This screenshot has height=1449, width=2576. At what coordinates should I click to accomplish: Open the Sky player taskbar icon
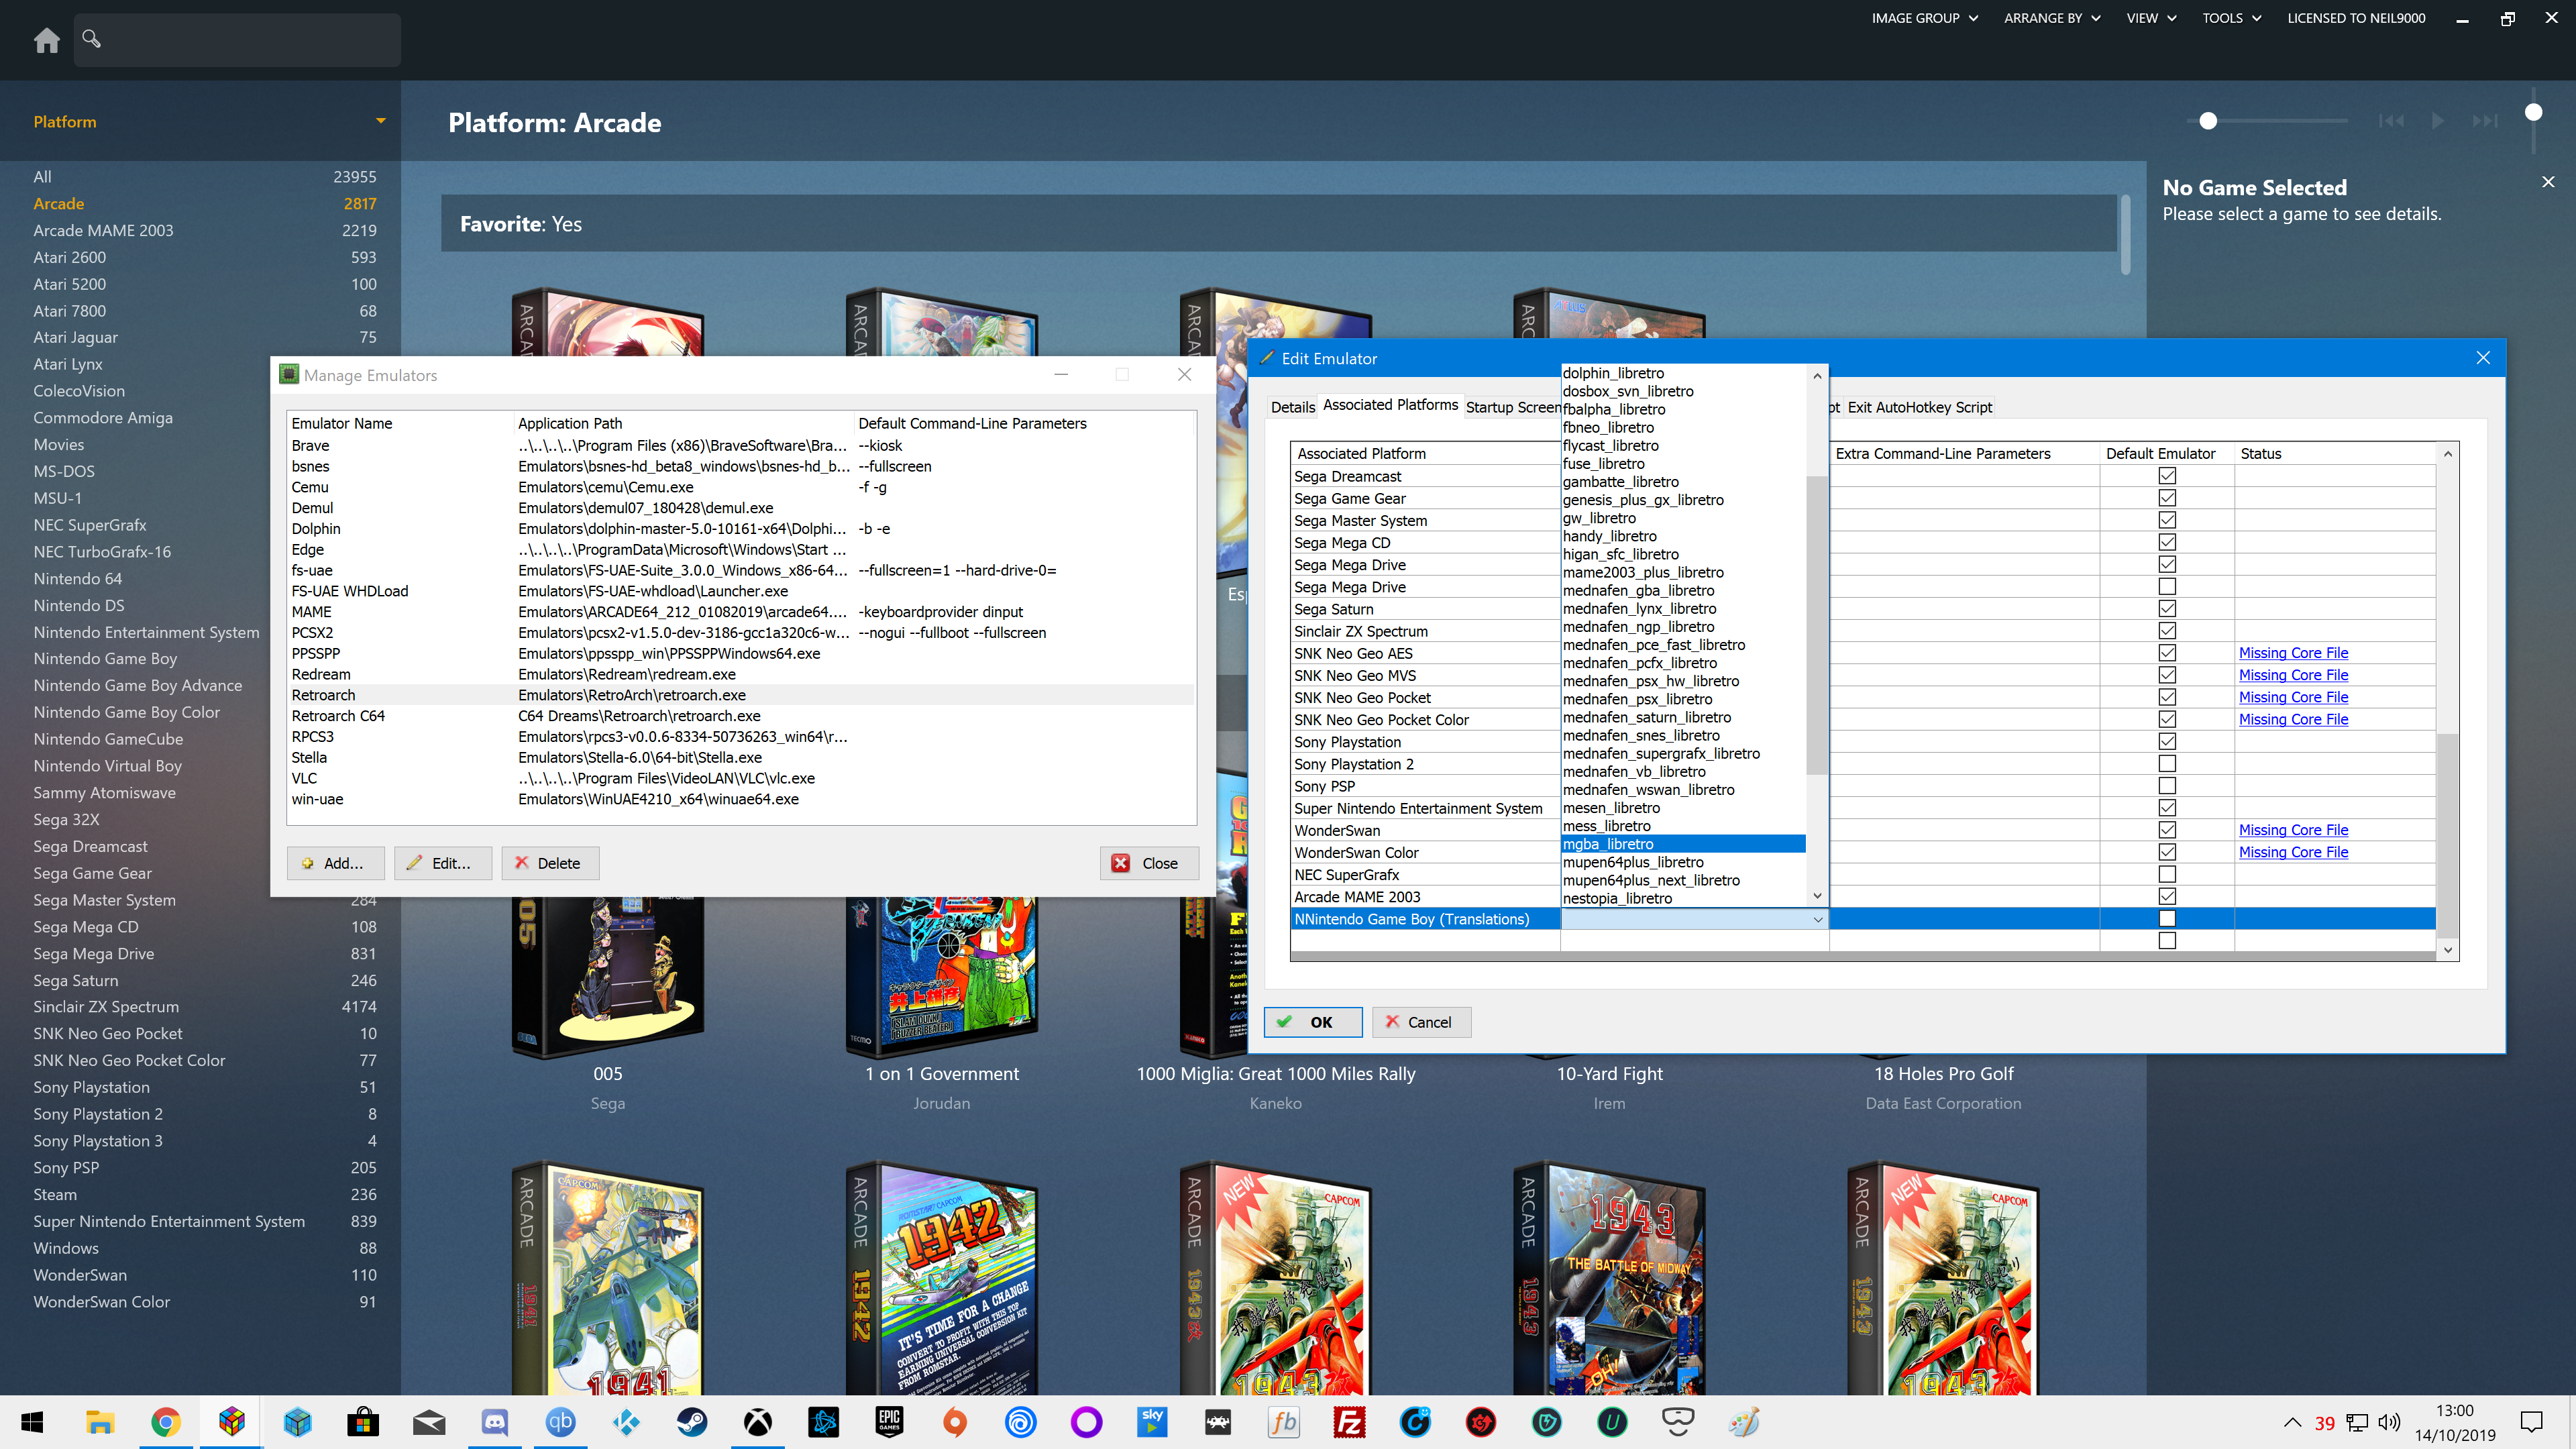click(1152, 1422)
